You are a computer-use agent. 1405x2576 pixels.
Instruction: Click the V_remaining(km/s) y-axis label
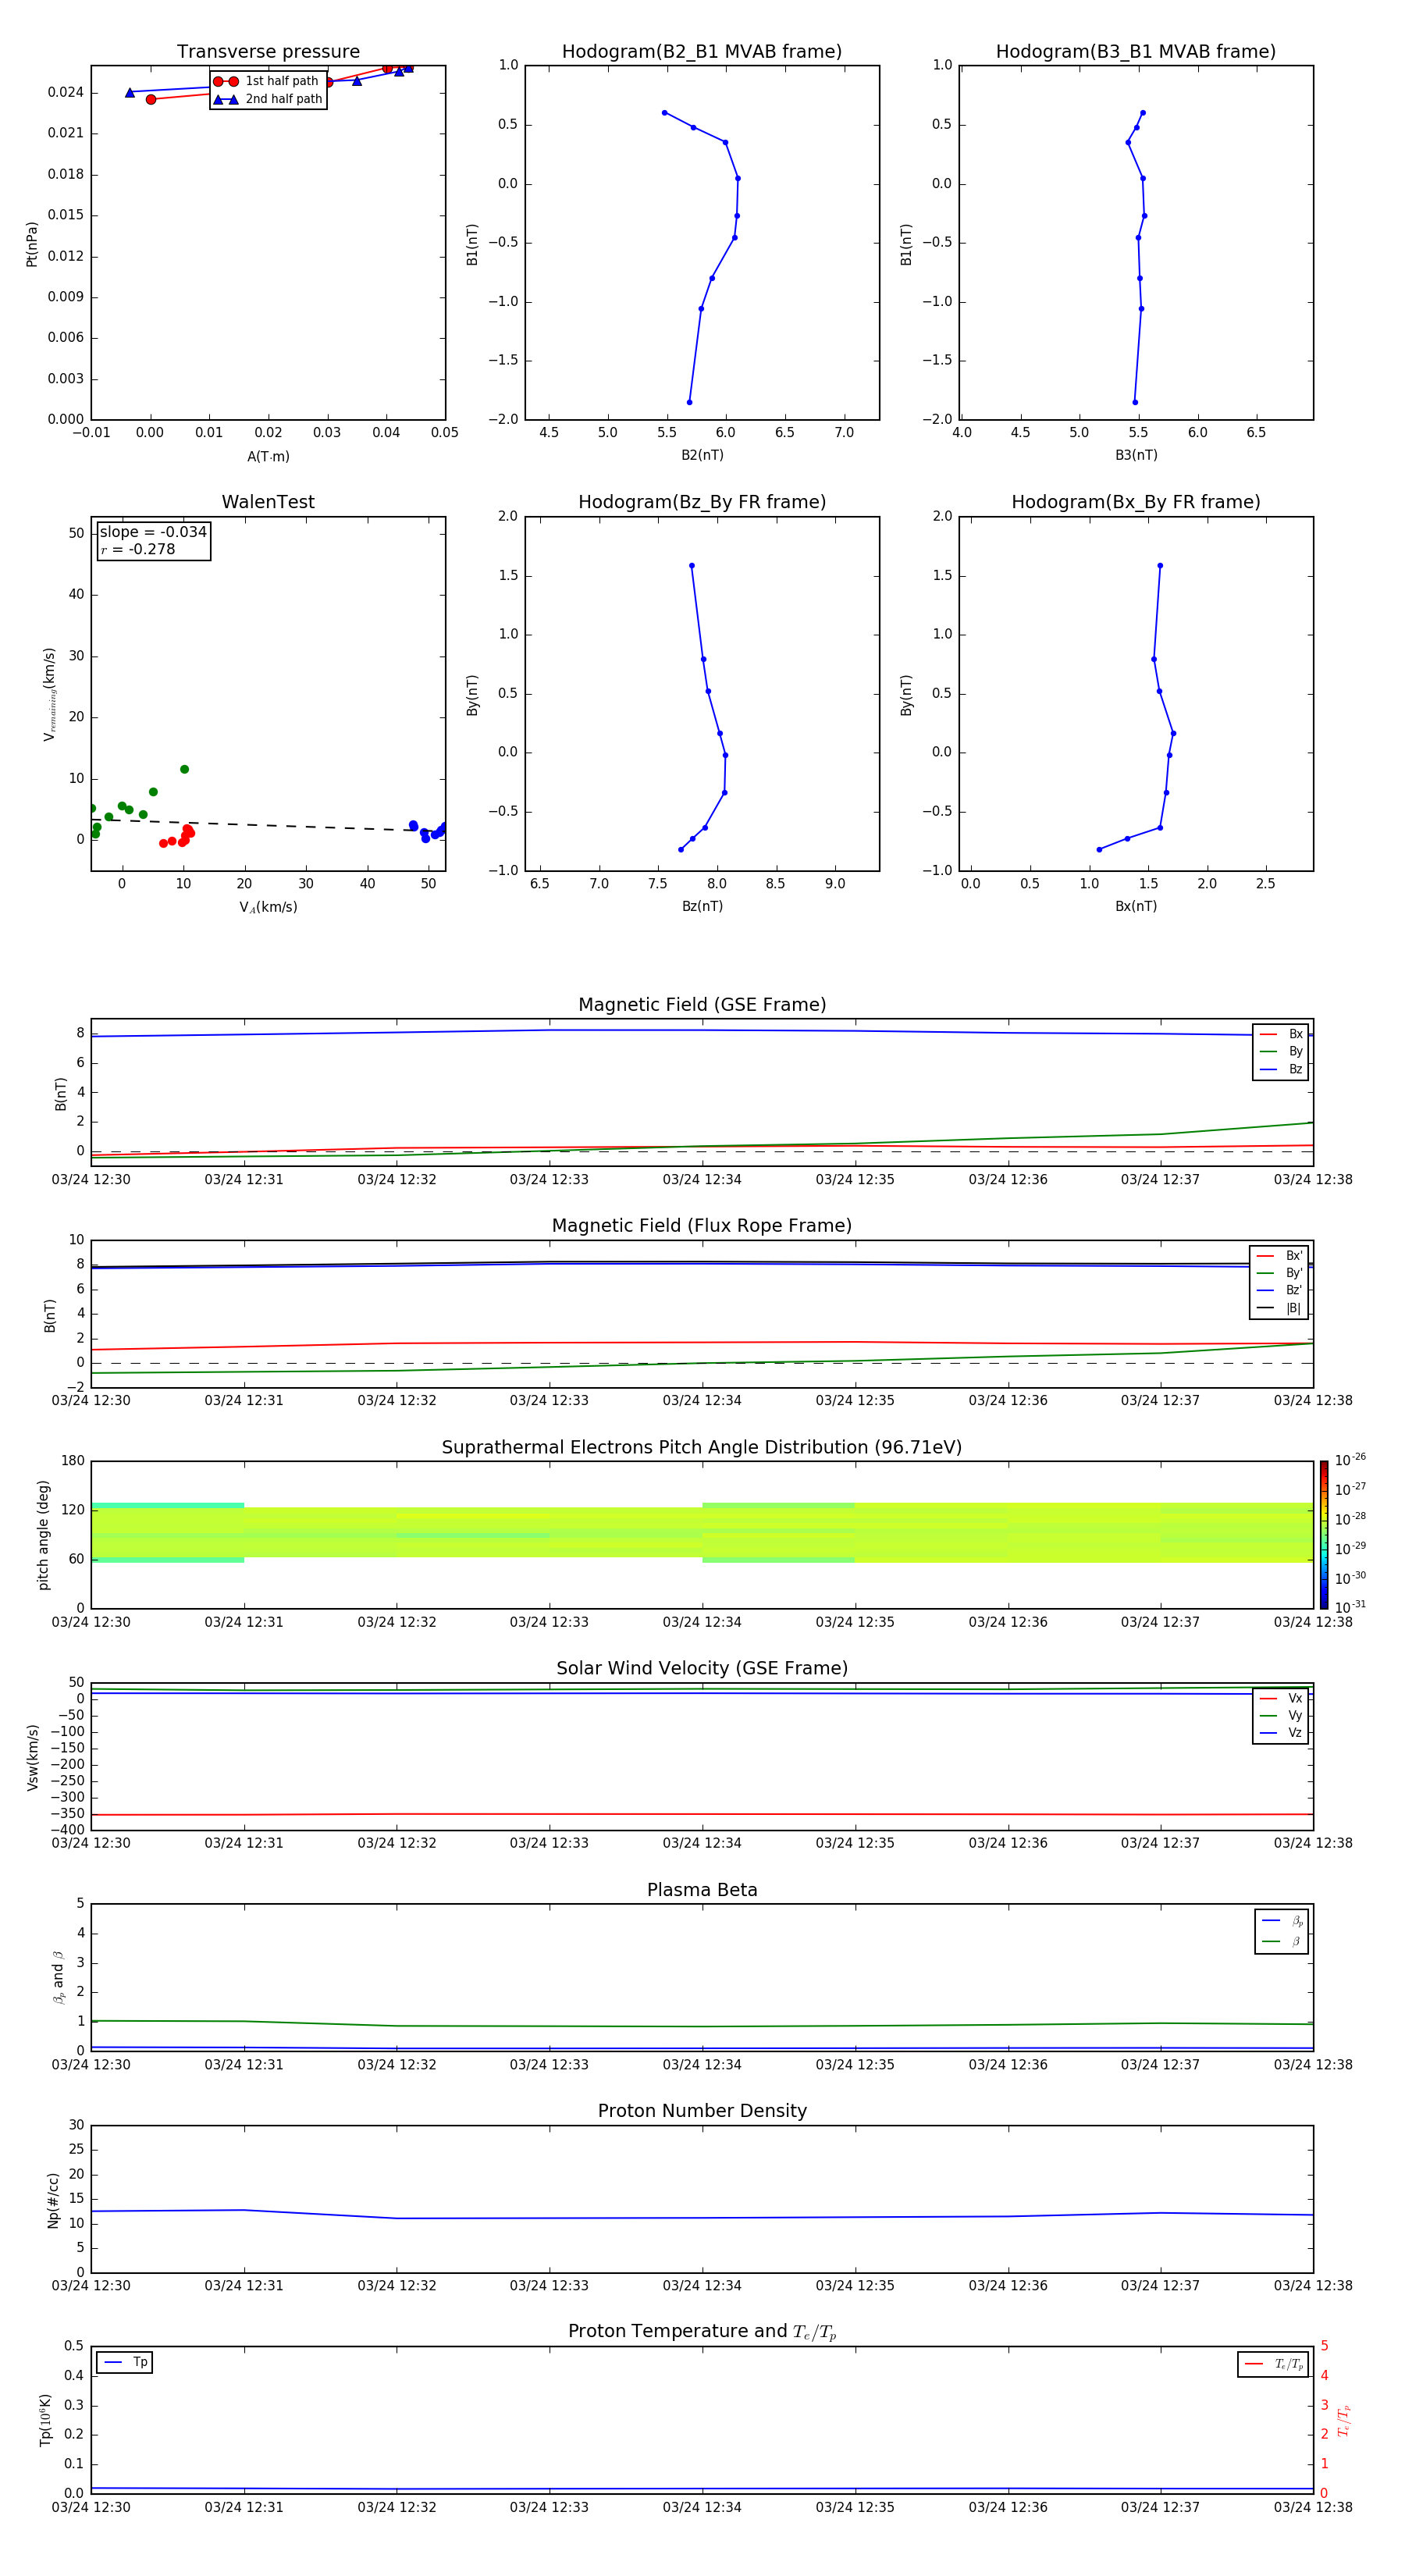(x=49, y=694)
